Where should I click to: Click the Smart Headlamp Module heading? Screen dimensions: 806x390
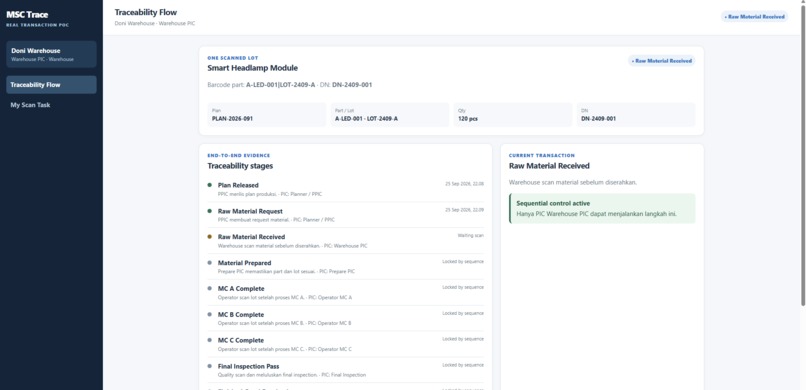tap(252, 68)
